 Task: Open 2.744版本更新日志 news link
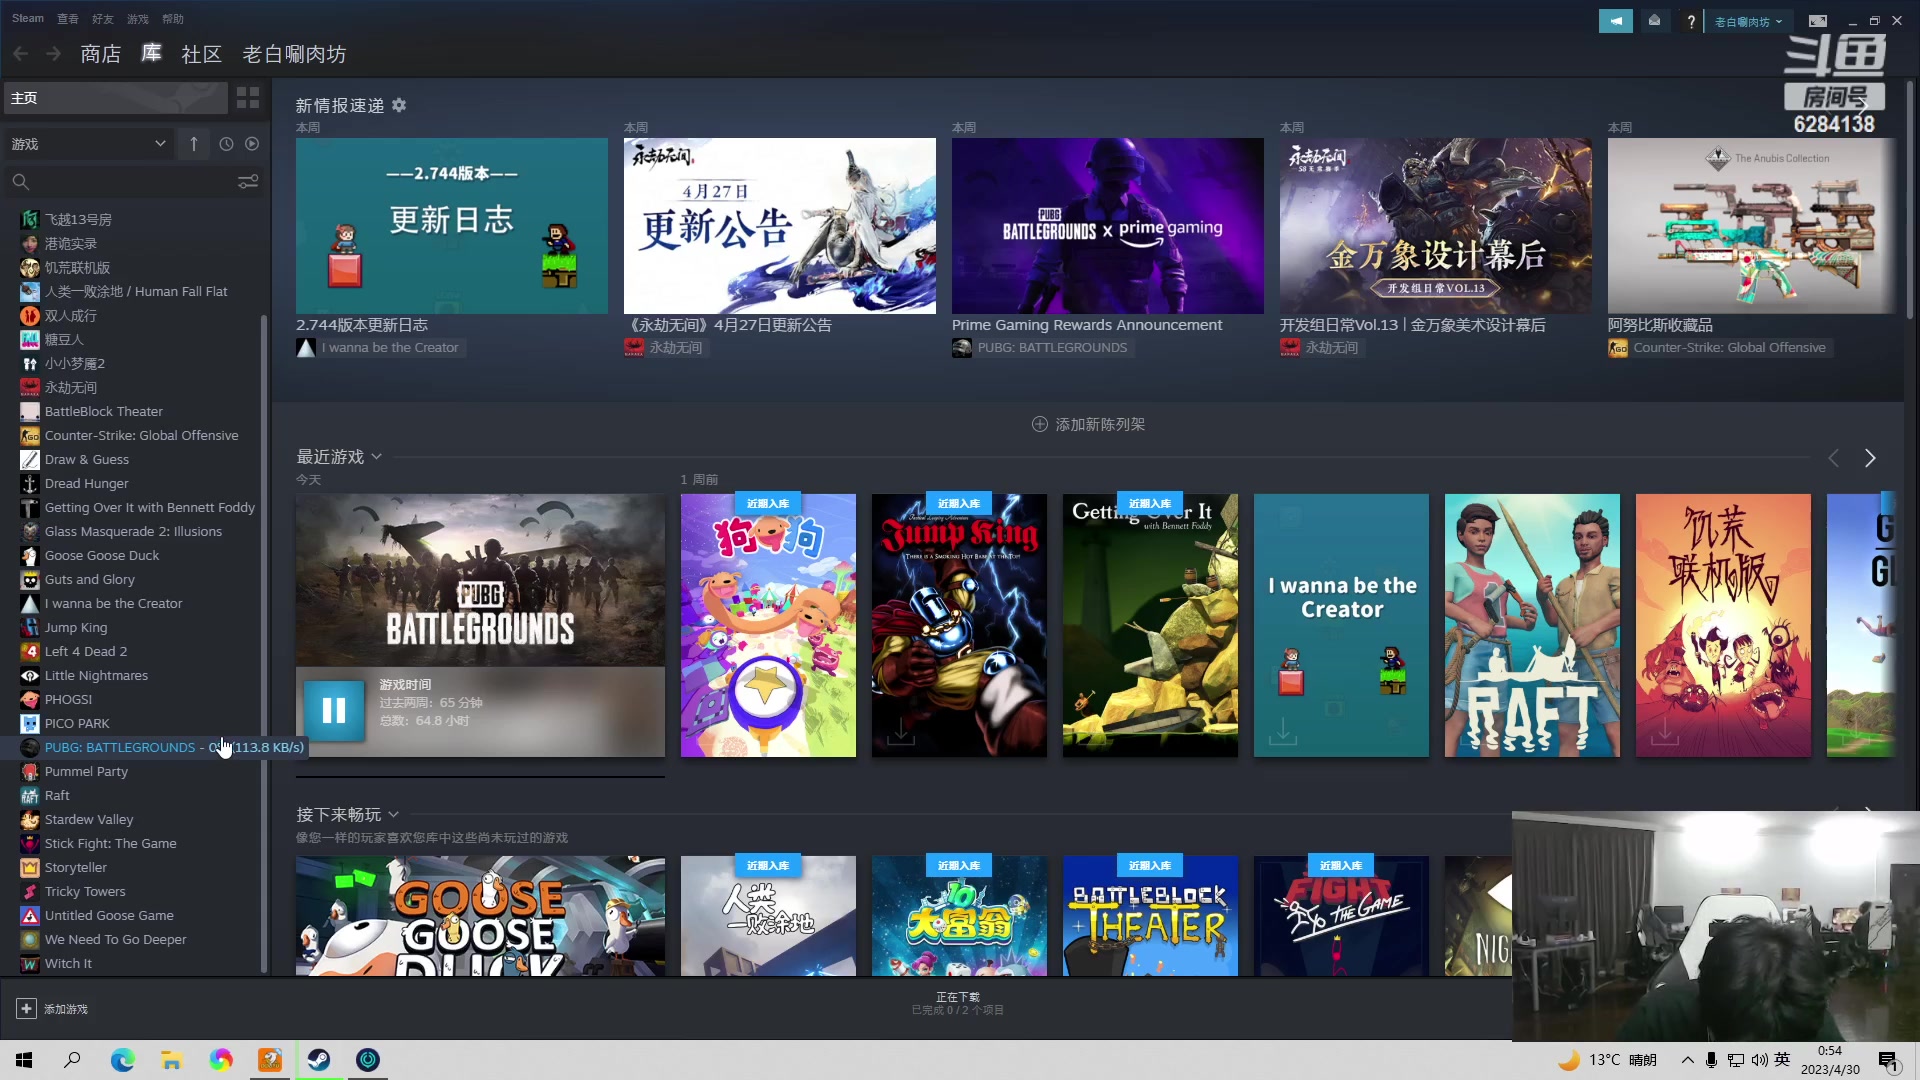click(x=362, y=325)
